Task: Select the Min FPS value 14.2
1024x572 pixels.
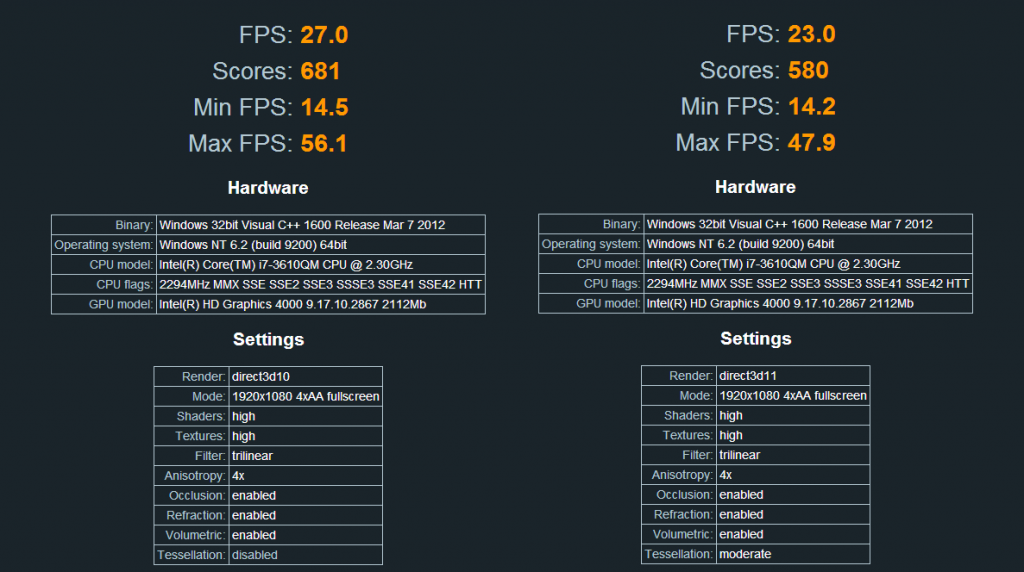Action: 811,107
